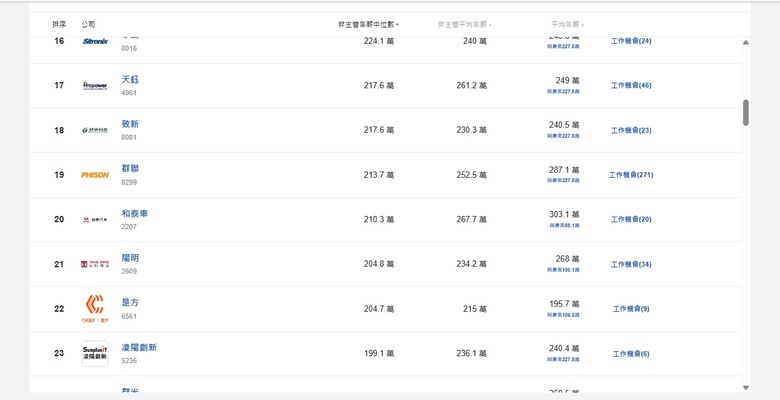Select the 213.7 萬 median for 群聯
This screenshot has width=780, height=400.
[x=379, y=175]
